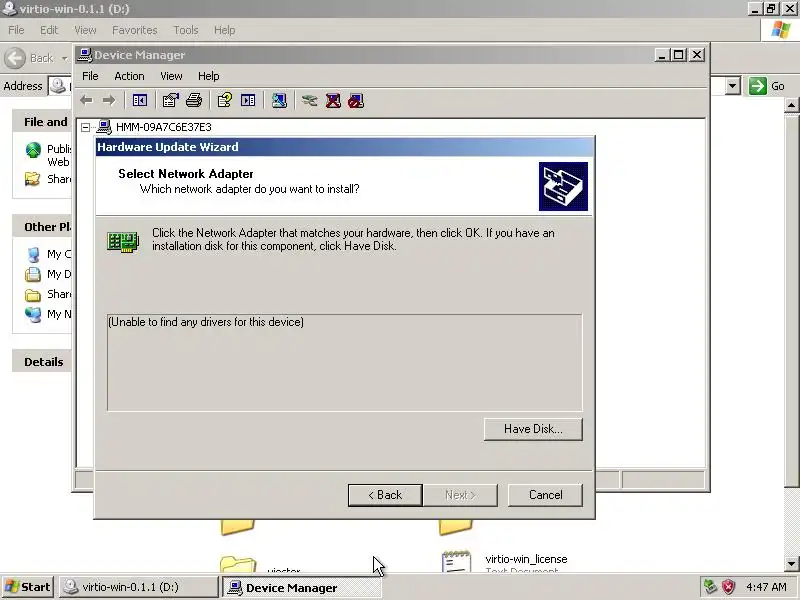Screen dimensions: 800x600
Task: Click the network adapter card icon
Action: [123, 241]
